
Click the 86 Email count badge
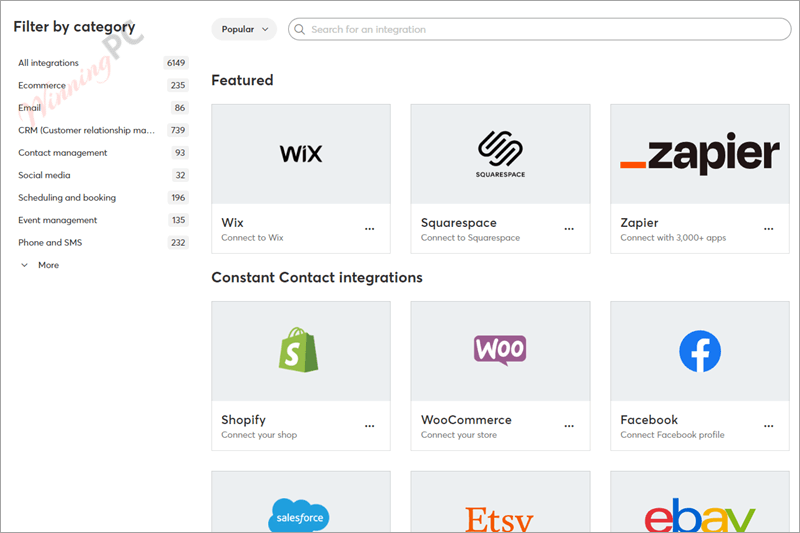point(180,108)
